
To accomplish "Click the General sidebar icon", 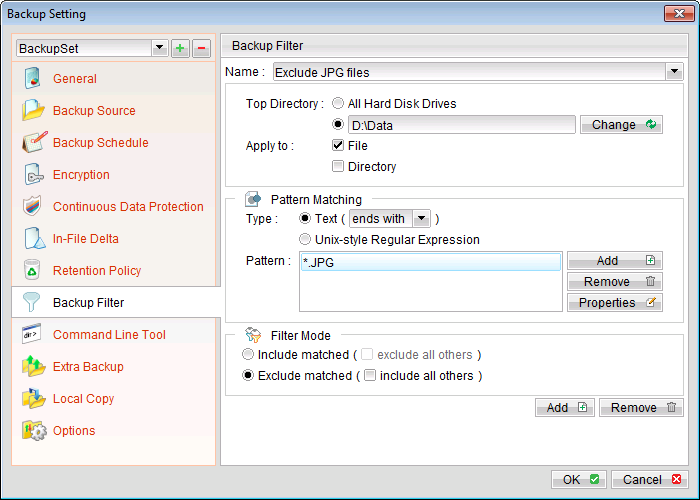I will tap(33, 79).
